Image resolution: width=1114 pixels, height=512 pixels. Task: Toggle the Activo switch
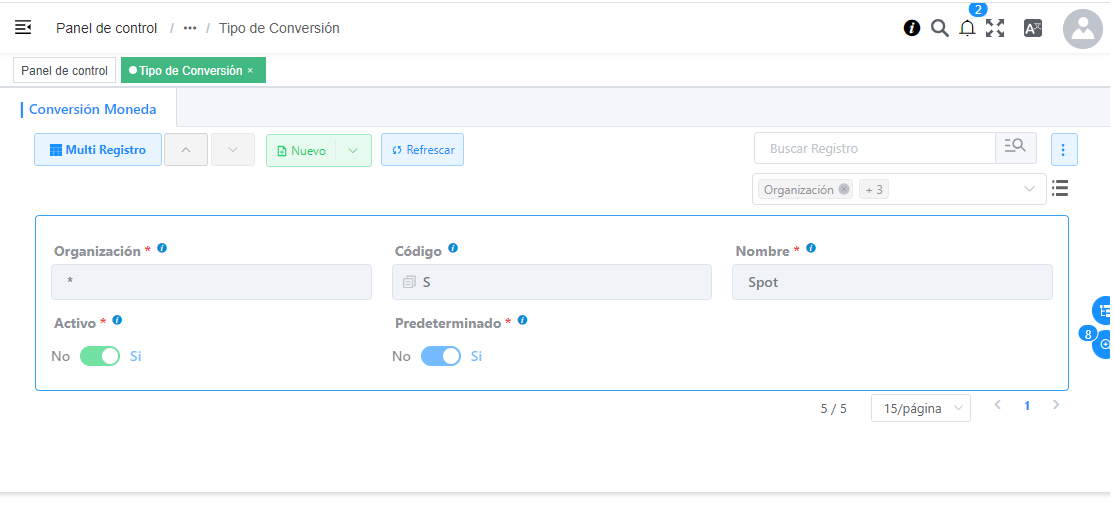point(99,356)
